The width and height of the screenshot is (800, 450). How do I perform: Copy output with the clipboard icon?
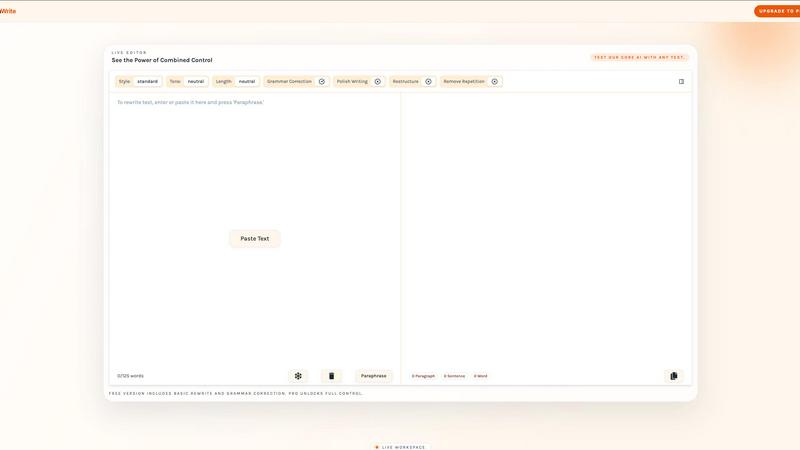click(673, 376)
